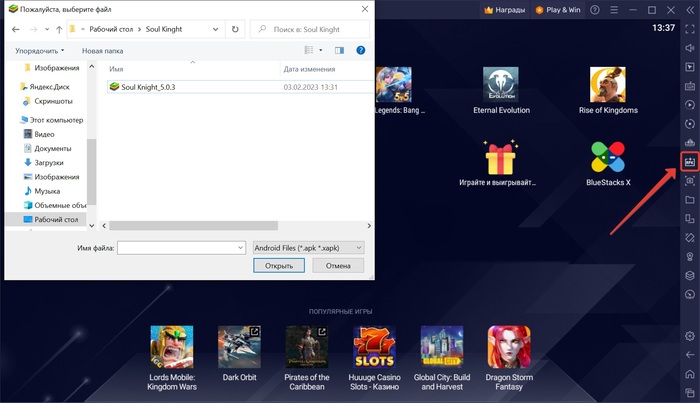
Task: Click the Install APK sidebar icon
Action: pos(689,161)
